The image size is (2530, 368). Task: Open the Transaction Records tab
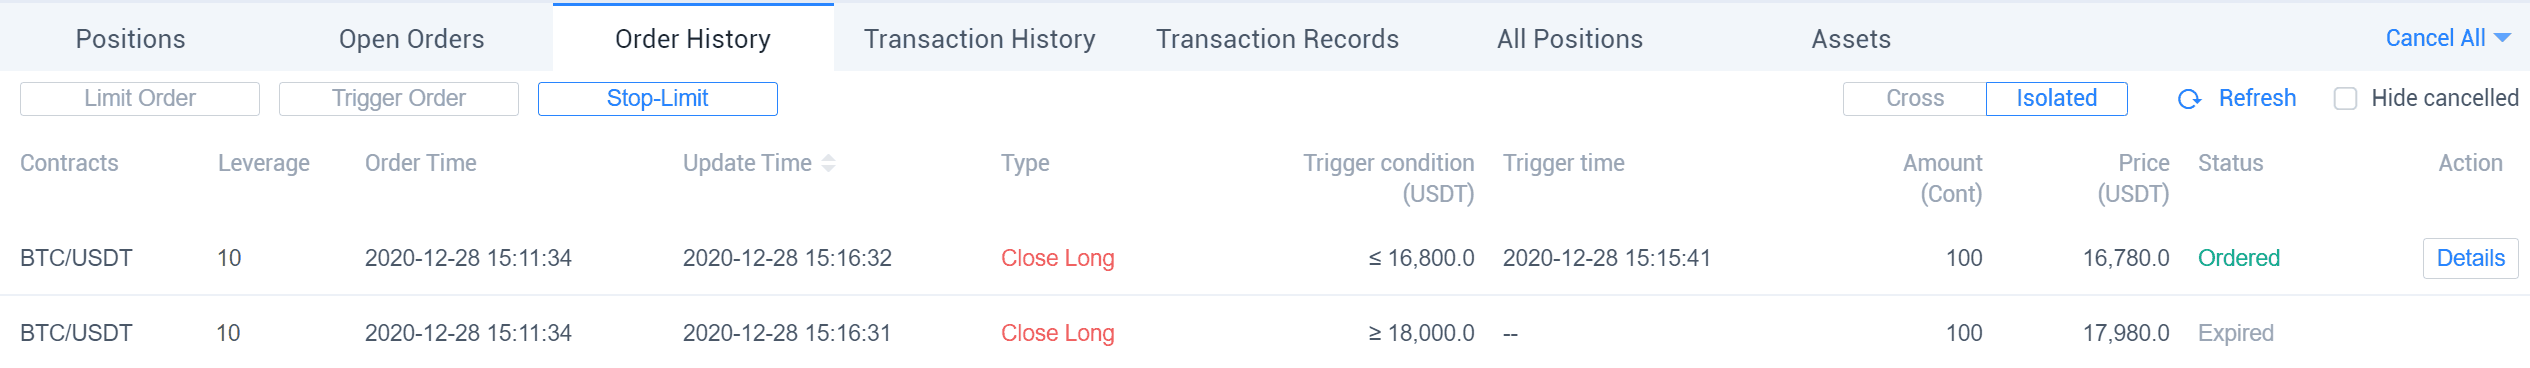(1278, 39)
